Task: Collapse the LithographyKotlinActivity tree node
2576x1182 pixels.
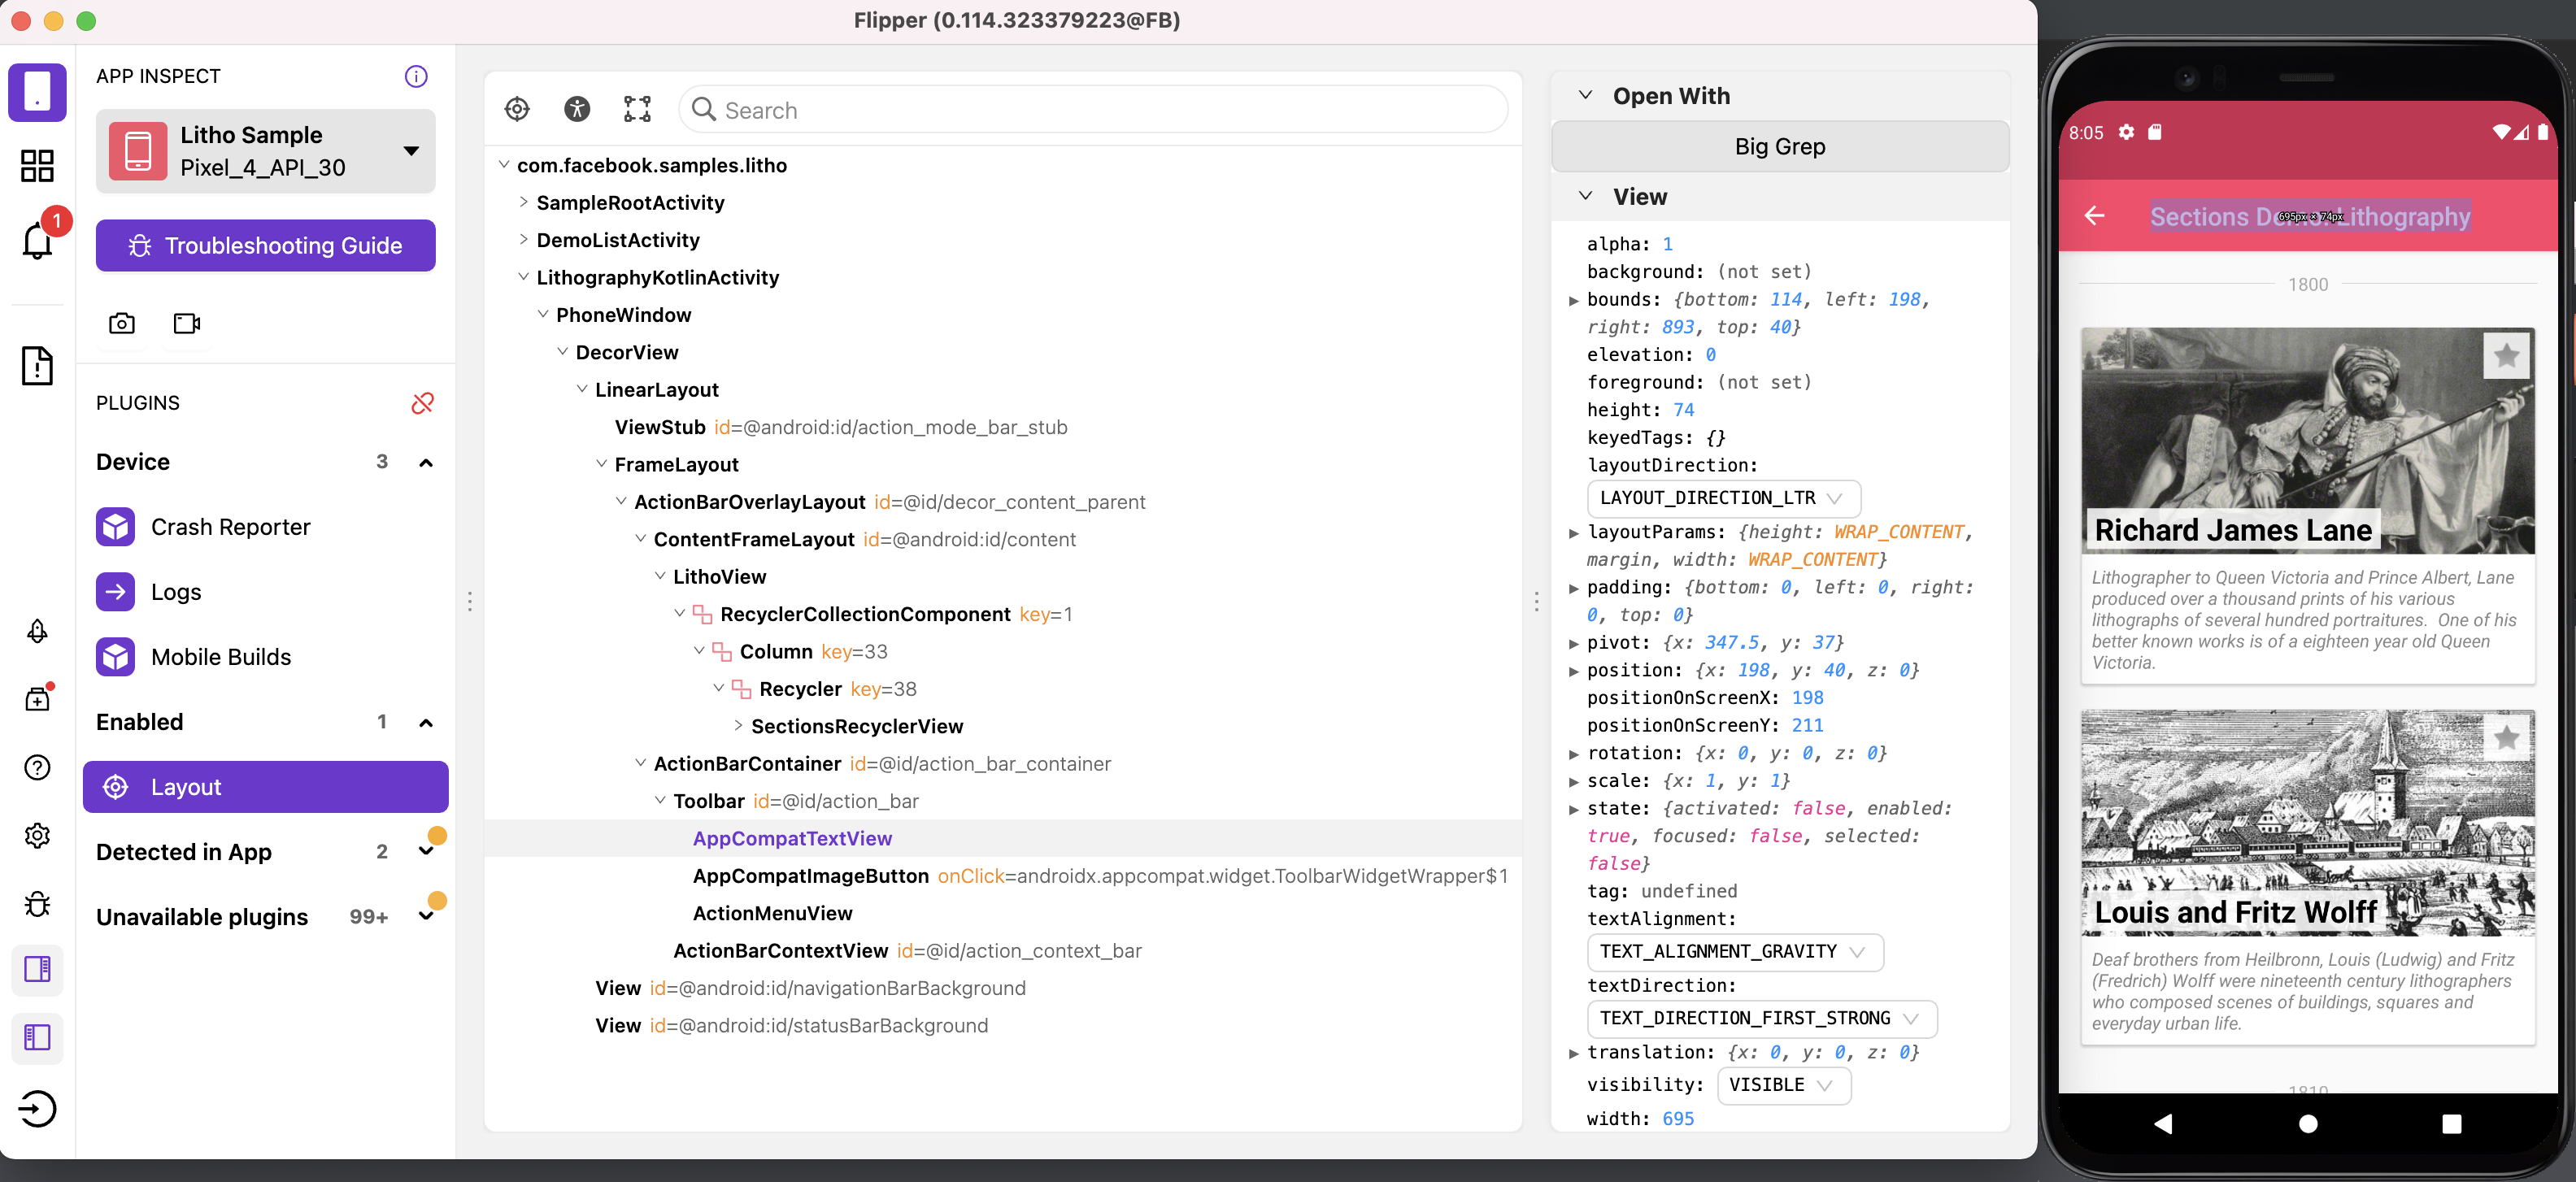Action: point(523,277)
